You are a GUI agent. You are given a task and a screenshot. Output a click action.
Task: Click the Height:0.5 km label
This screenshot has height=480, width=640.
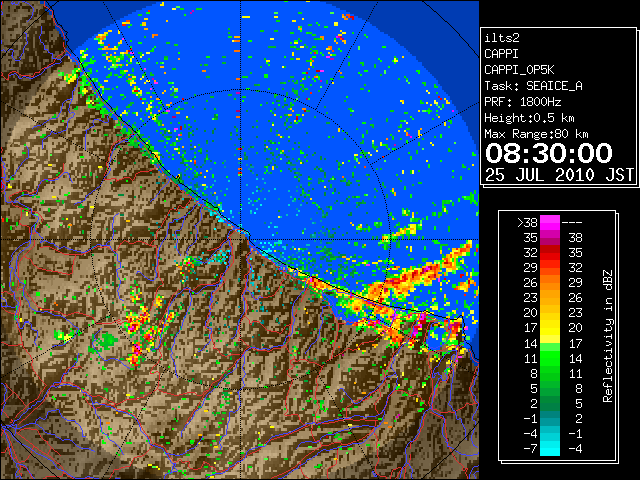529,118
